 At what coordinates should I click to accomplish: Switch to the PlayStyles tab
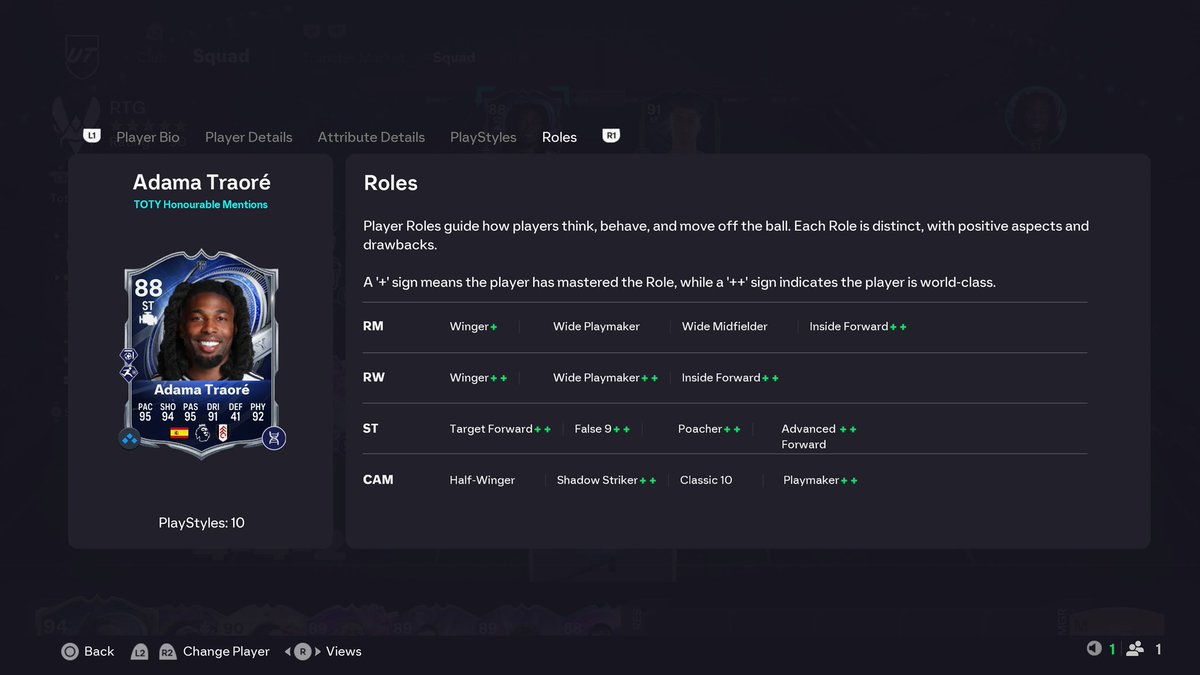point(483,137)
